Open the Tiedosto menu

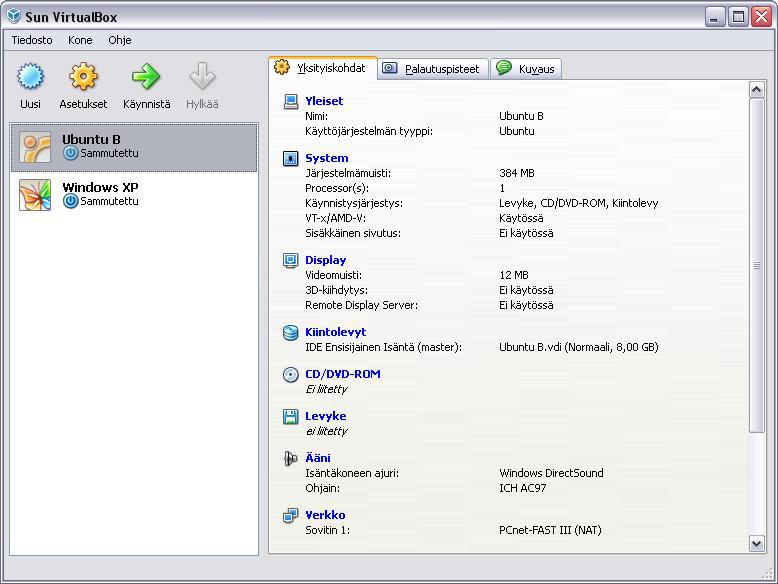[x=32, y=40]
